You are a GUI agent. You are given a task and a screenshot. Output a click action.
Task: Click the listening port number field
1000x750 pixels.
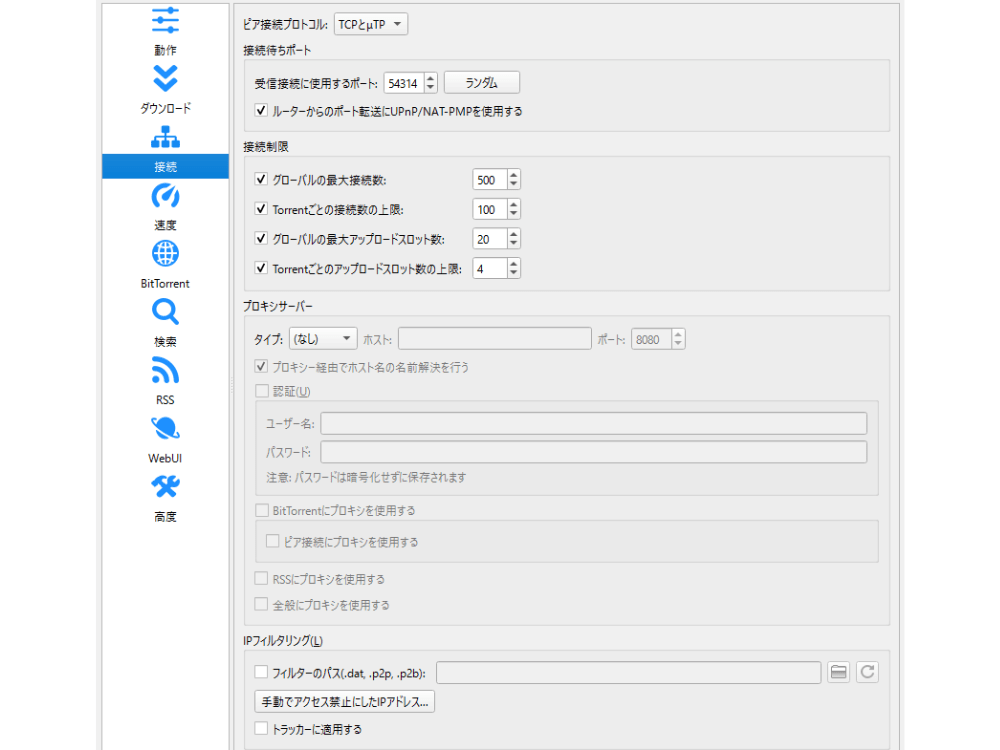point(403,84)
